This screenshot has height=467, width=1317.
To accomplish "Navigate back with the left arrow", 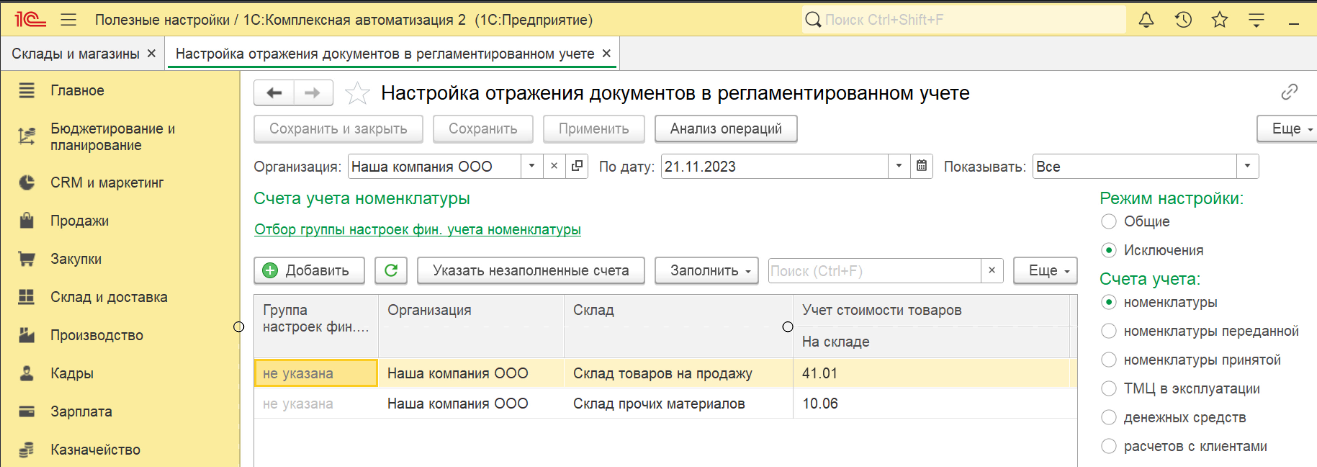I will (x=274, y=93).
